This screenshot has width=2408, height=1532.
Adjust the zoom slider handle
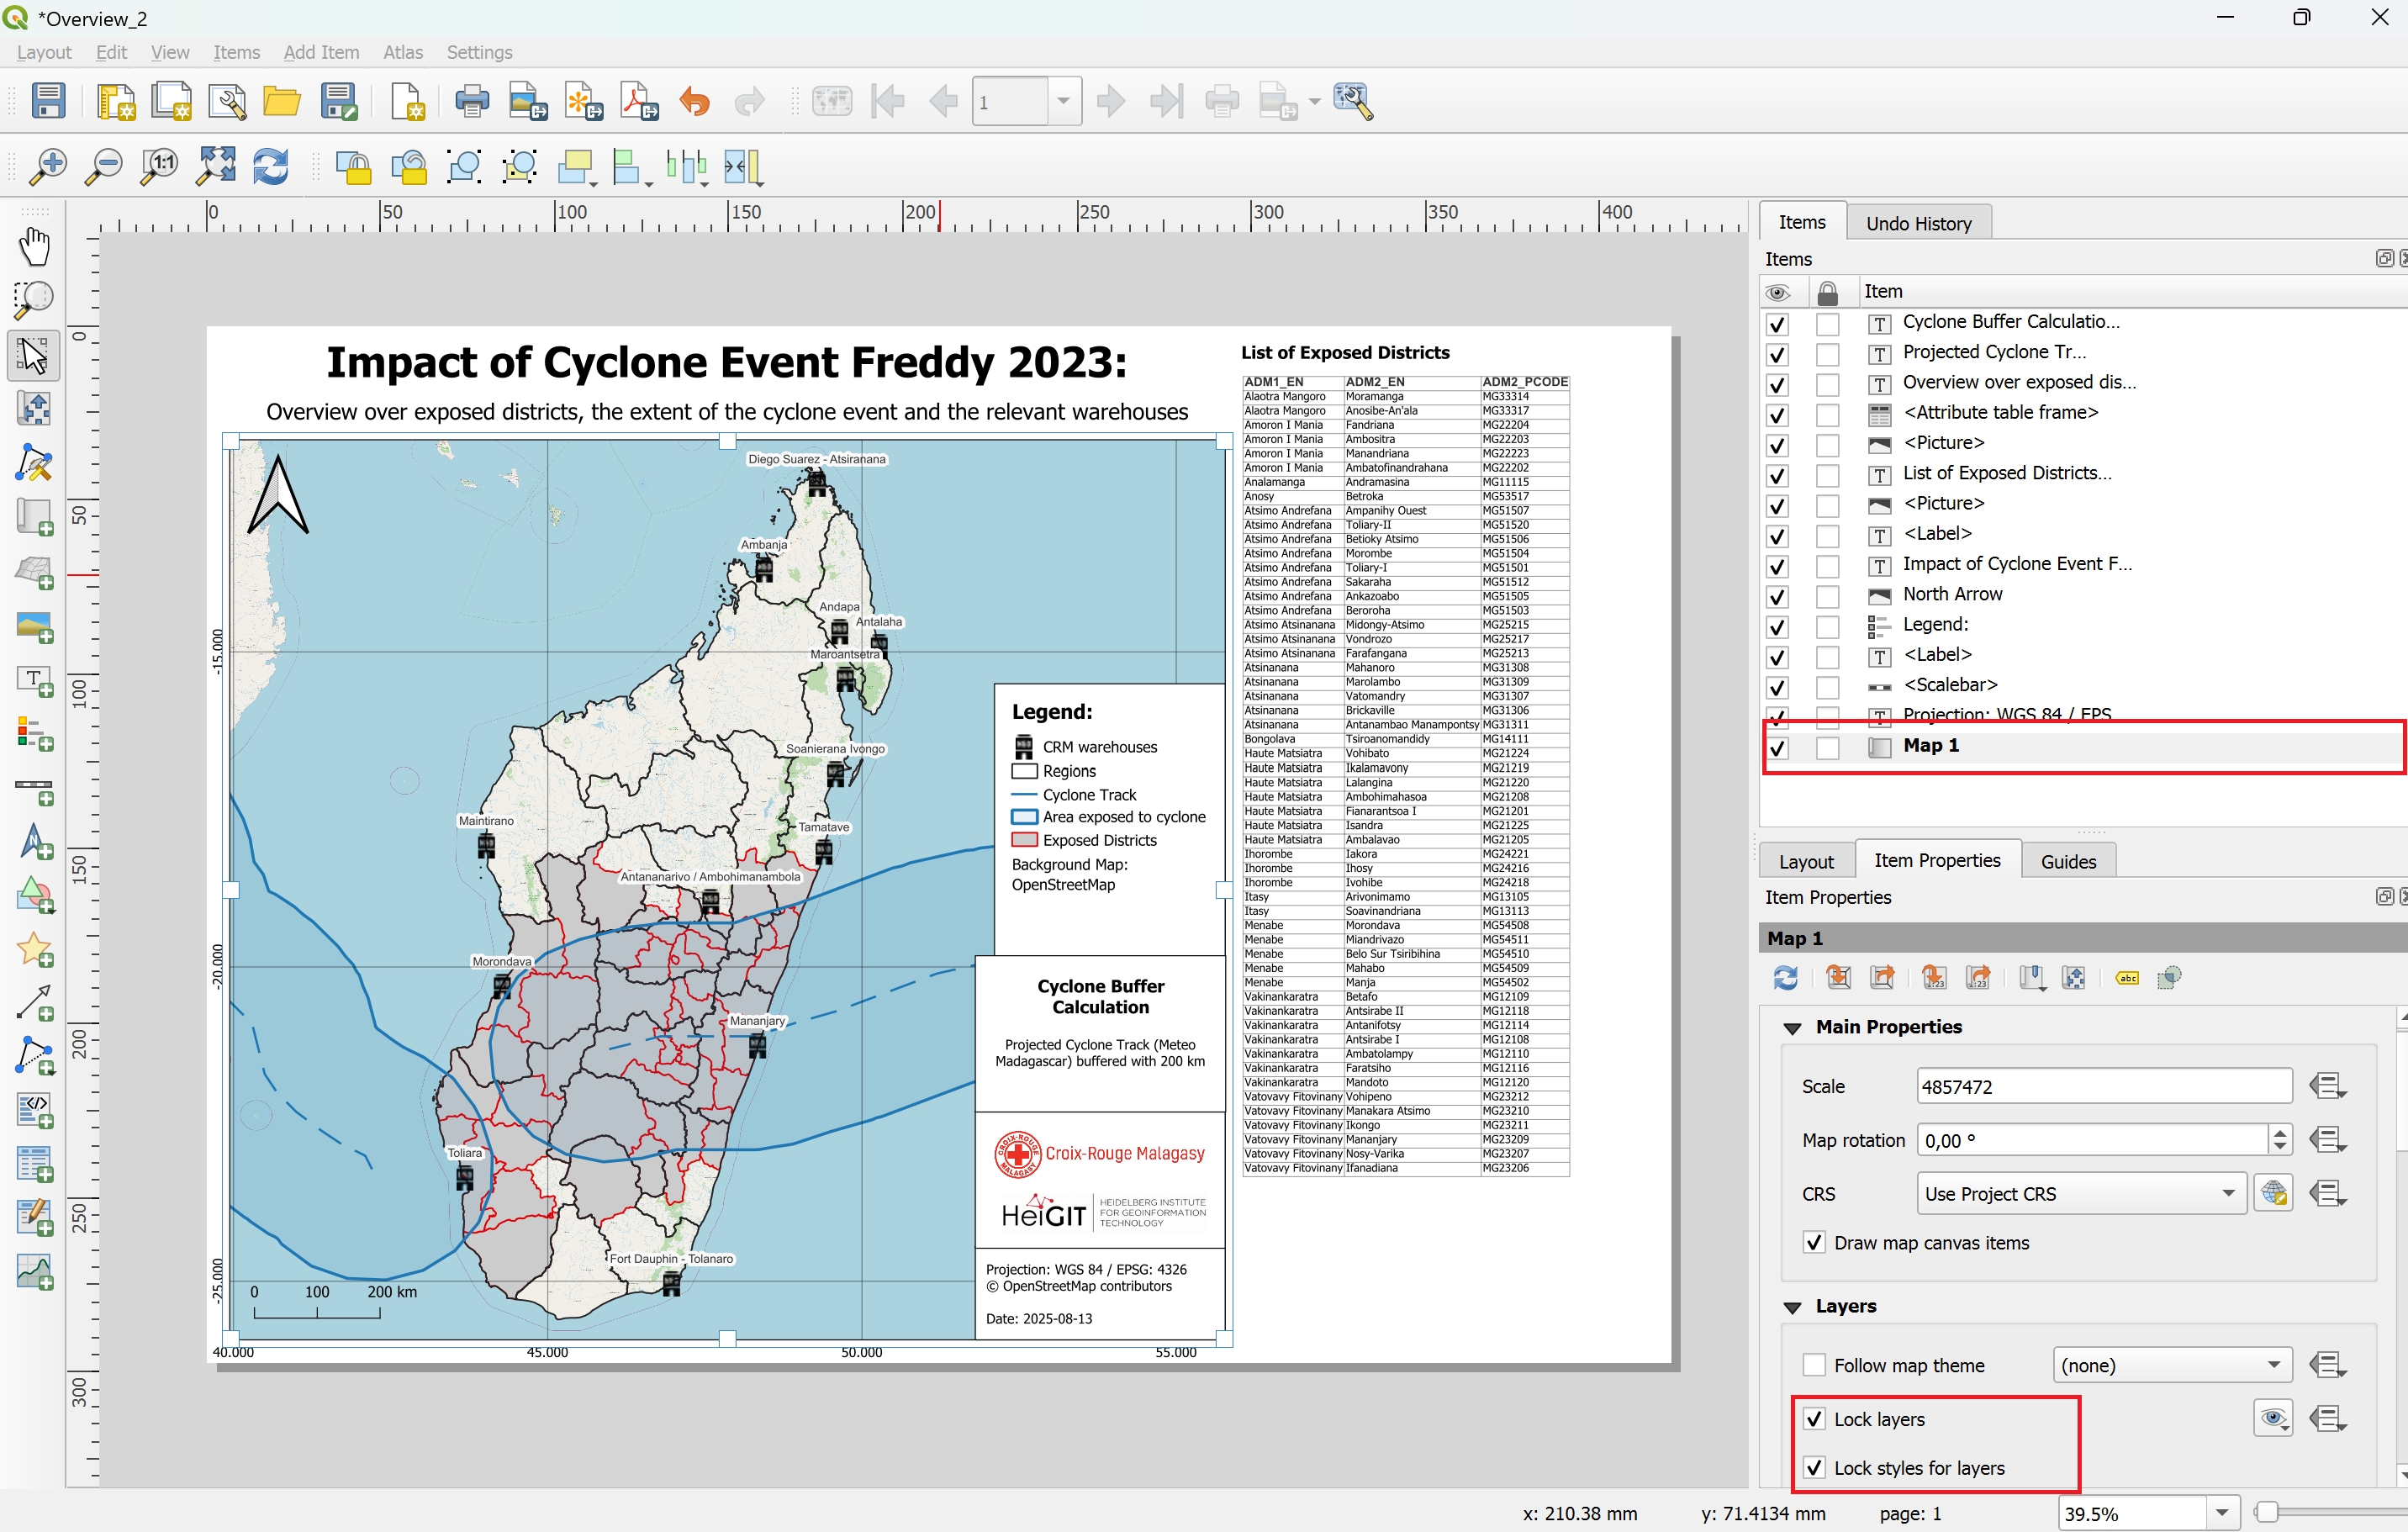pos(2267,1512)
